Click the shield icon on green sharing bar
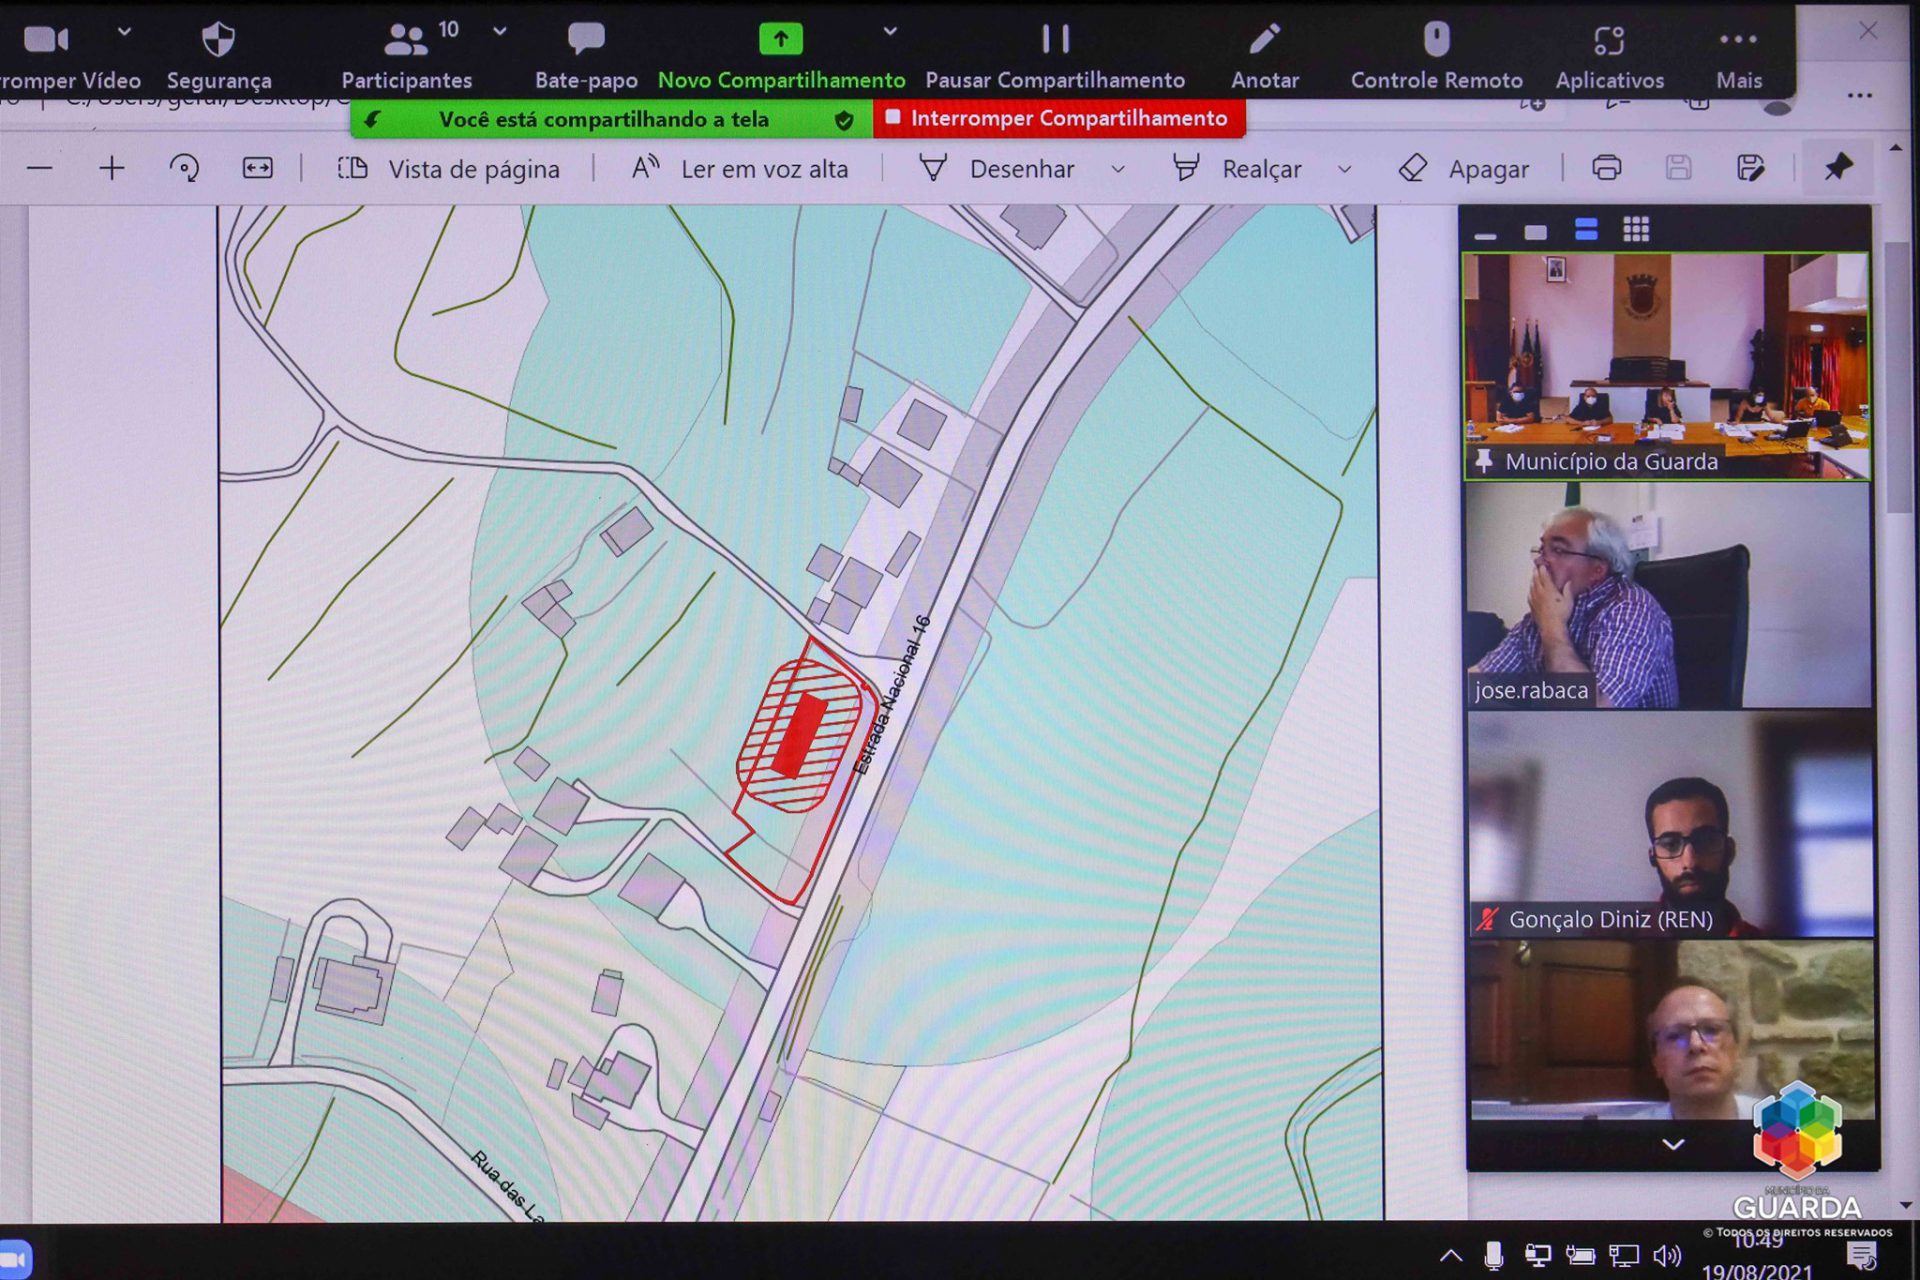The image size is (1920, 1280). coord(844,120)
